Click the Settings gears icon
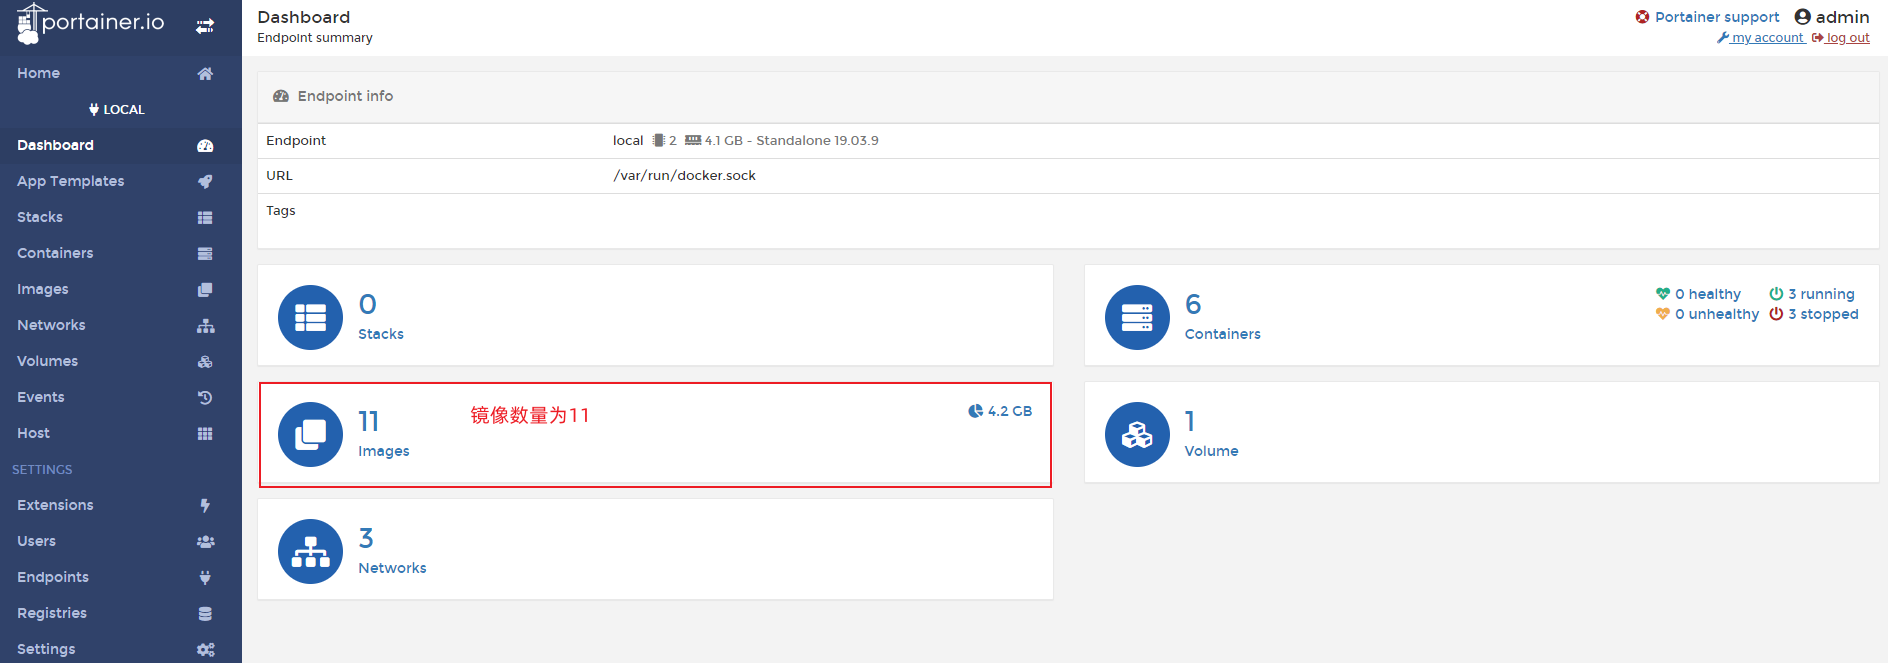 click(x=205, y=649)
